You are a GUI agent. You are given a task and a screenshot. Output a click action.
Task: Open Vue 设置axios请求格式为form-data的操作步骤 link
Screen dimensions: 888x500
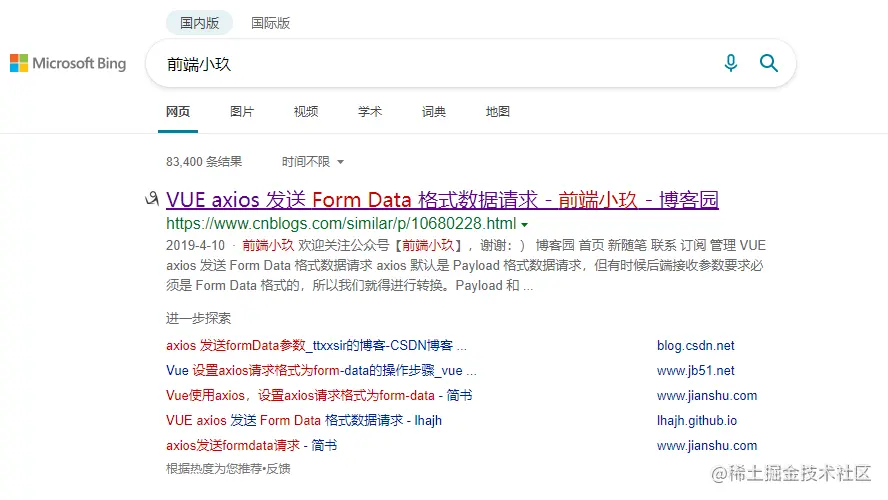[x=321, y=370]
